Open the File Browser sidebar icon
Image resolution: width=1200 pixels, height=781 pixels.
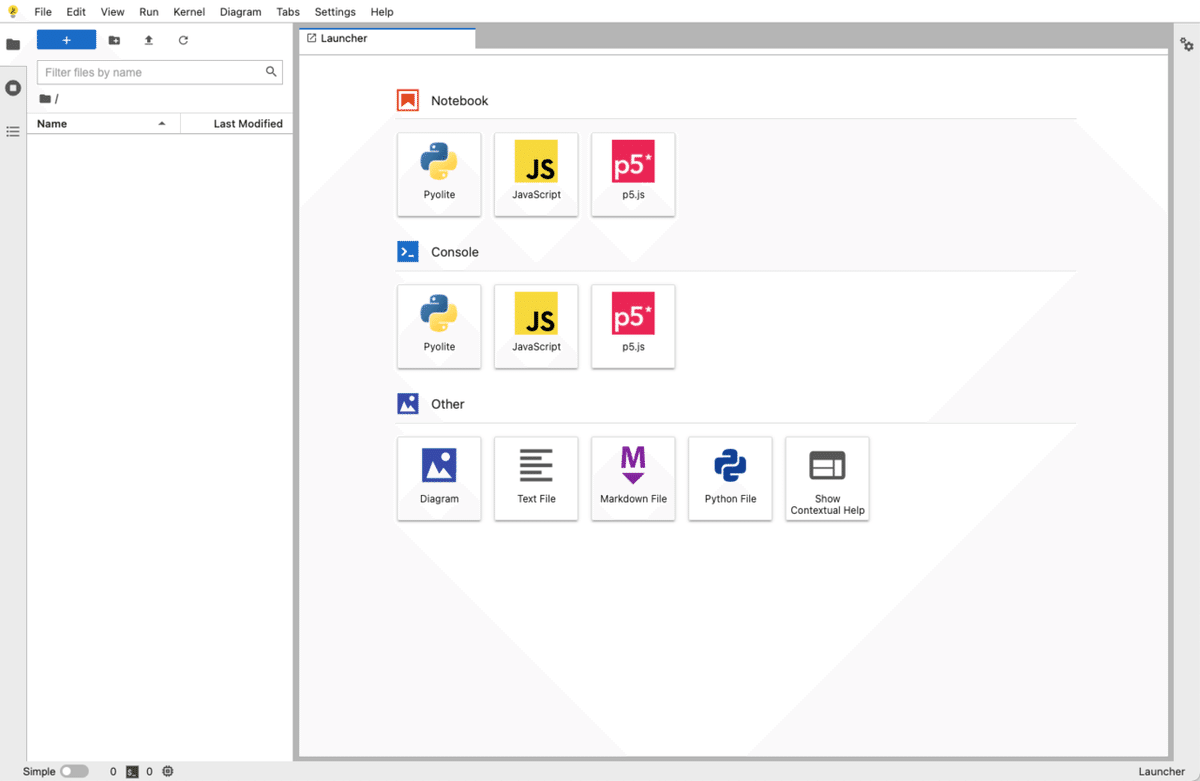click(x=13, y=44)
